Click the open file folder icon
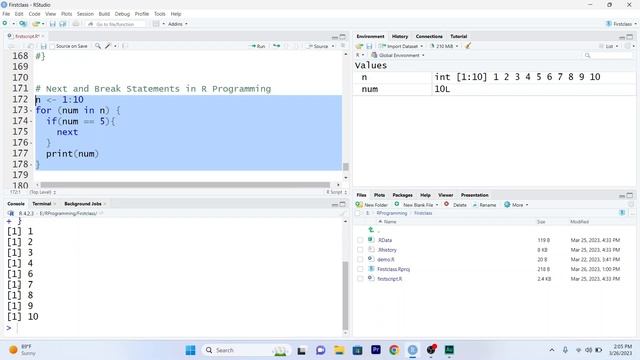Viewport: 640px width, 360px height. [x=36, y=24]
